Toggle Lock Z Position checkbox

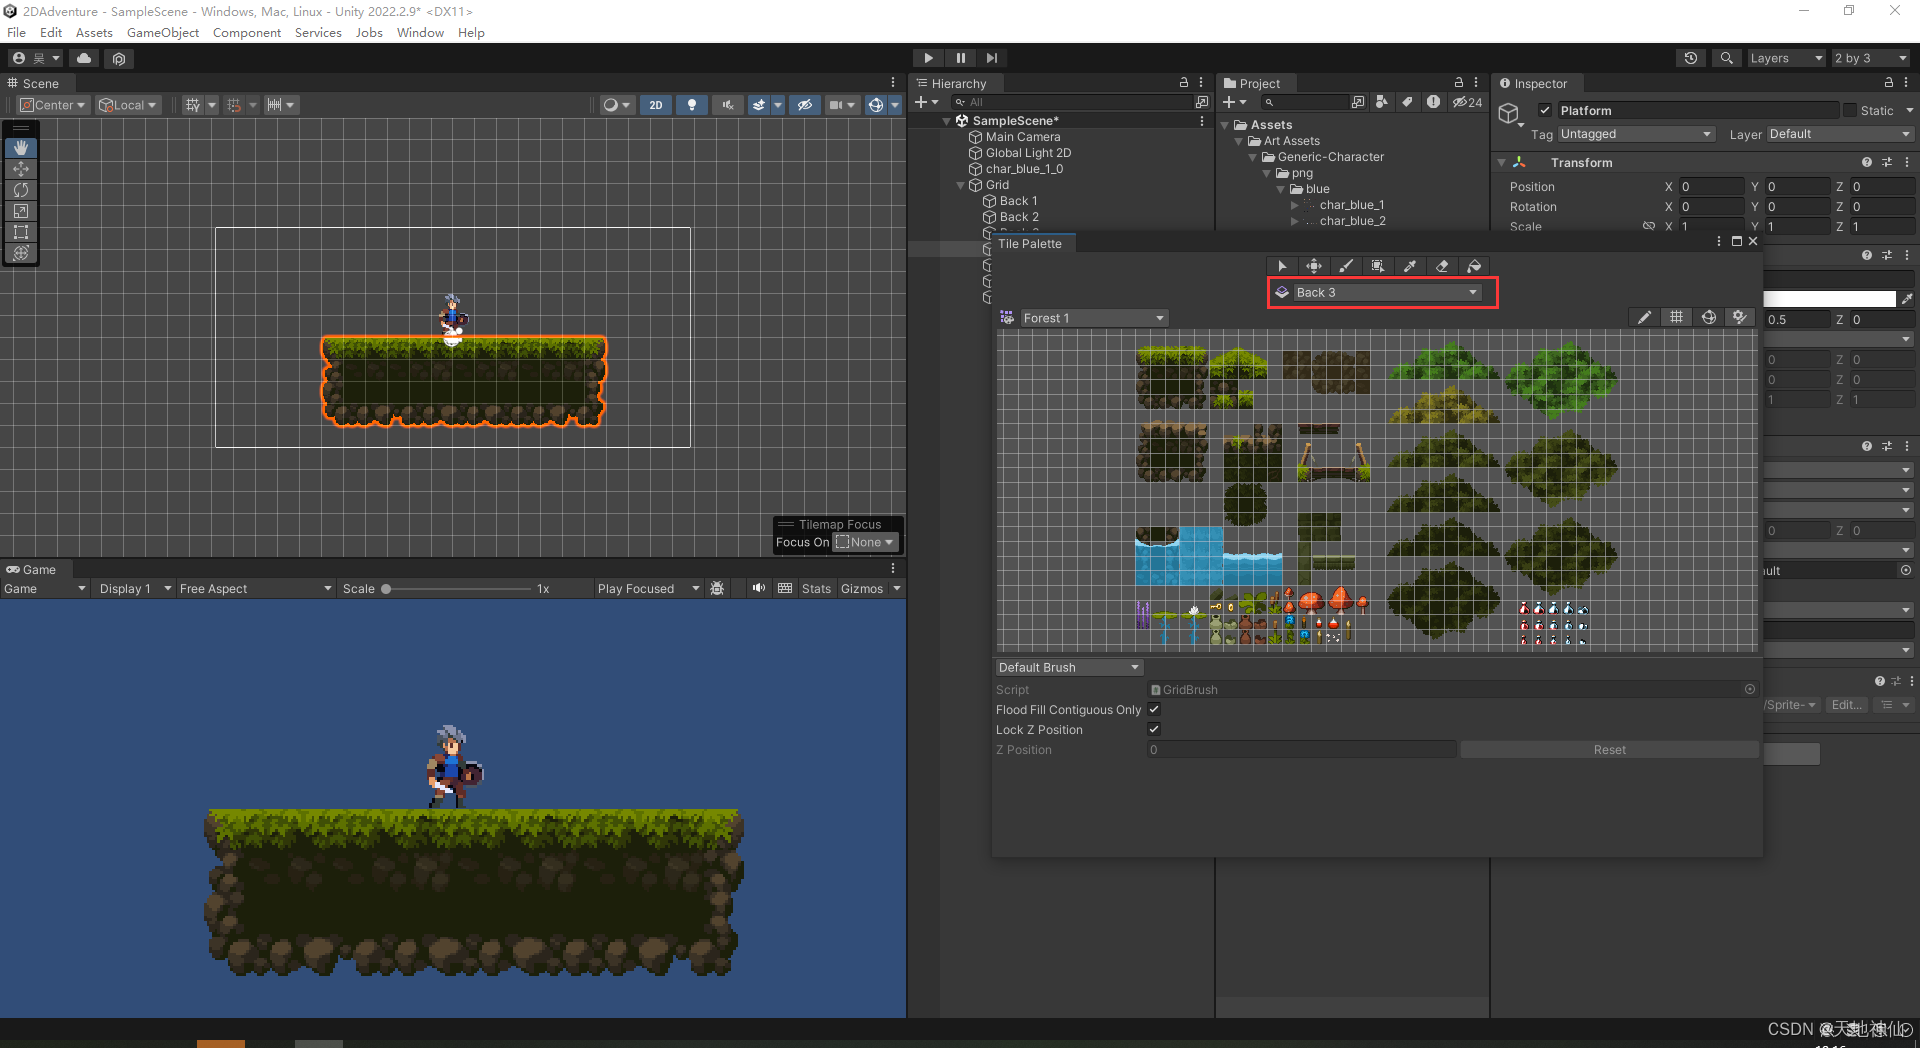pos(1154,730)
